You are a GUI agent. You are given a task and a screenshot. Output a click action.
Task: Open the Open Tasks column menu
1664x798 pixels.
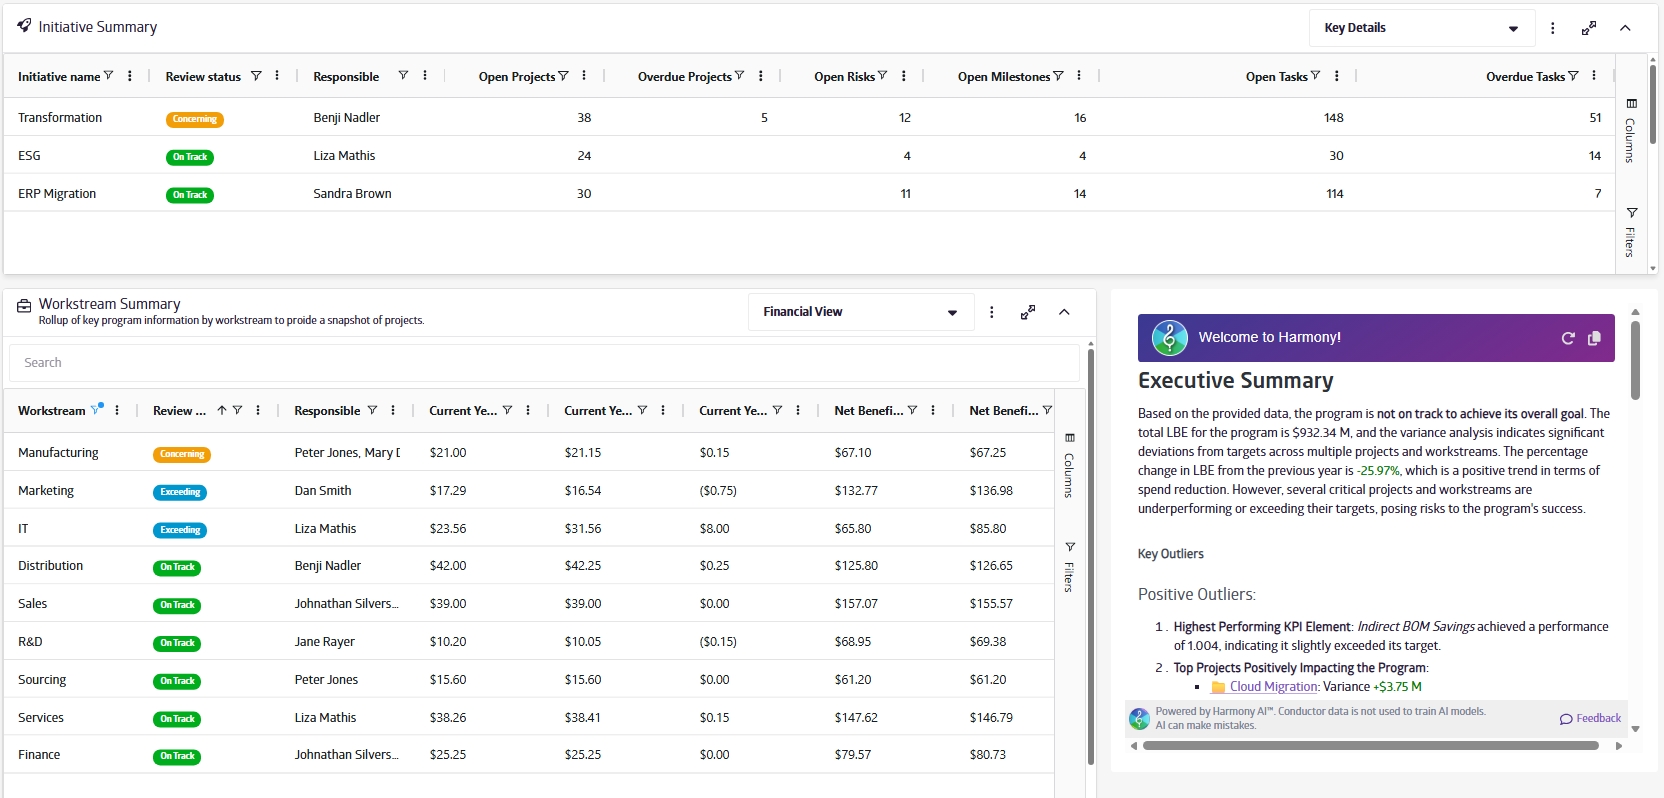pyautogui.click(x=1337, y=76)
